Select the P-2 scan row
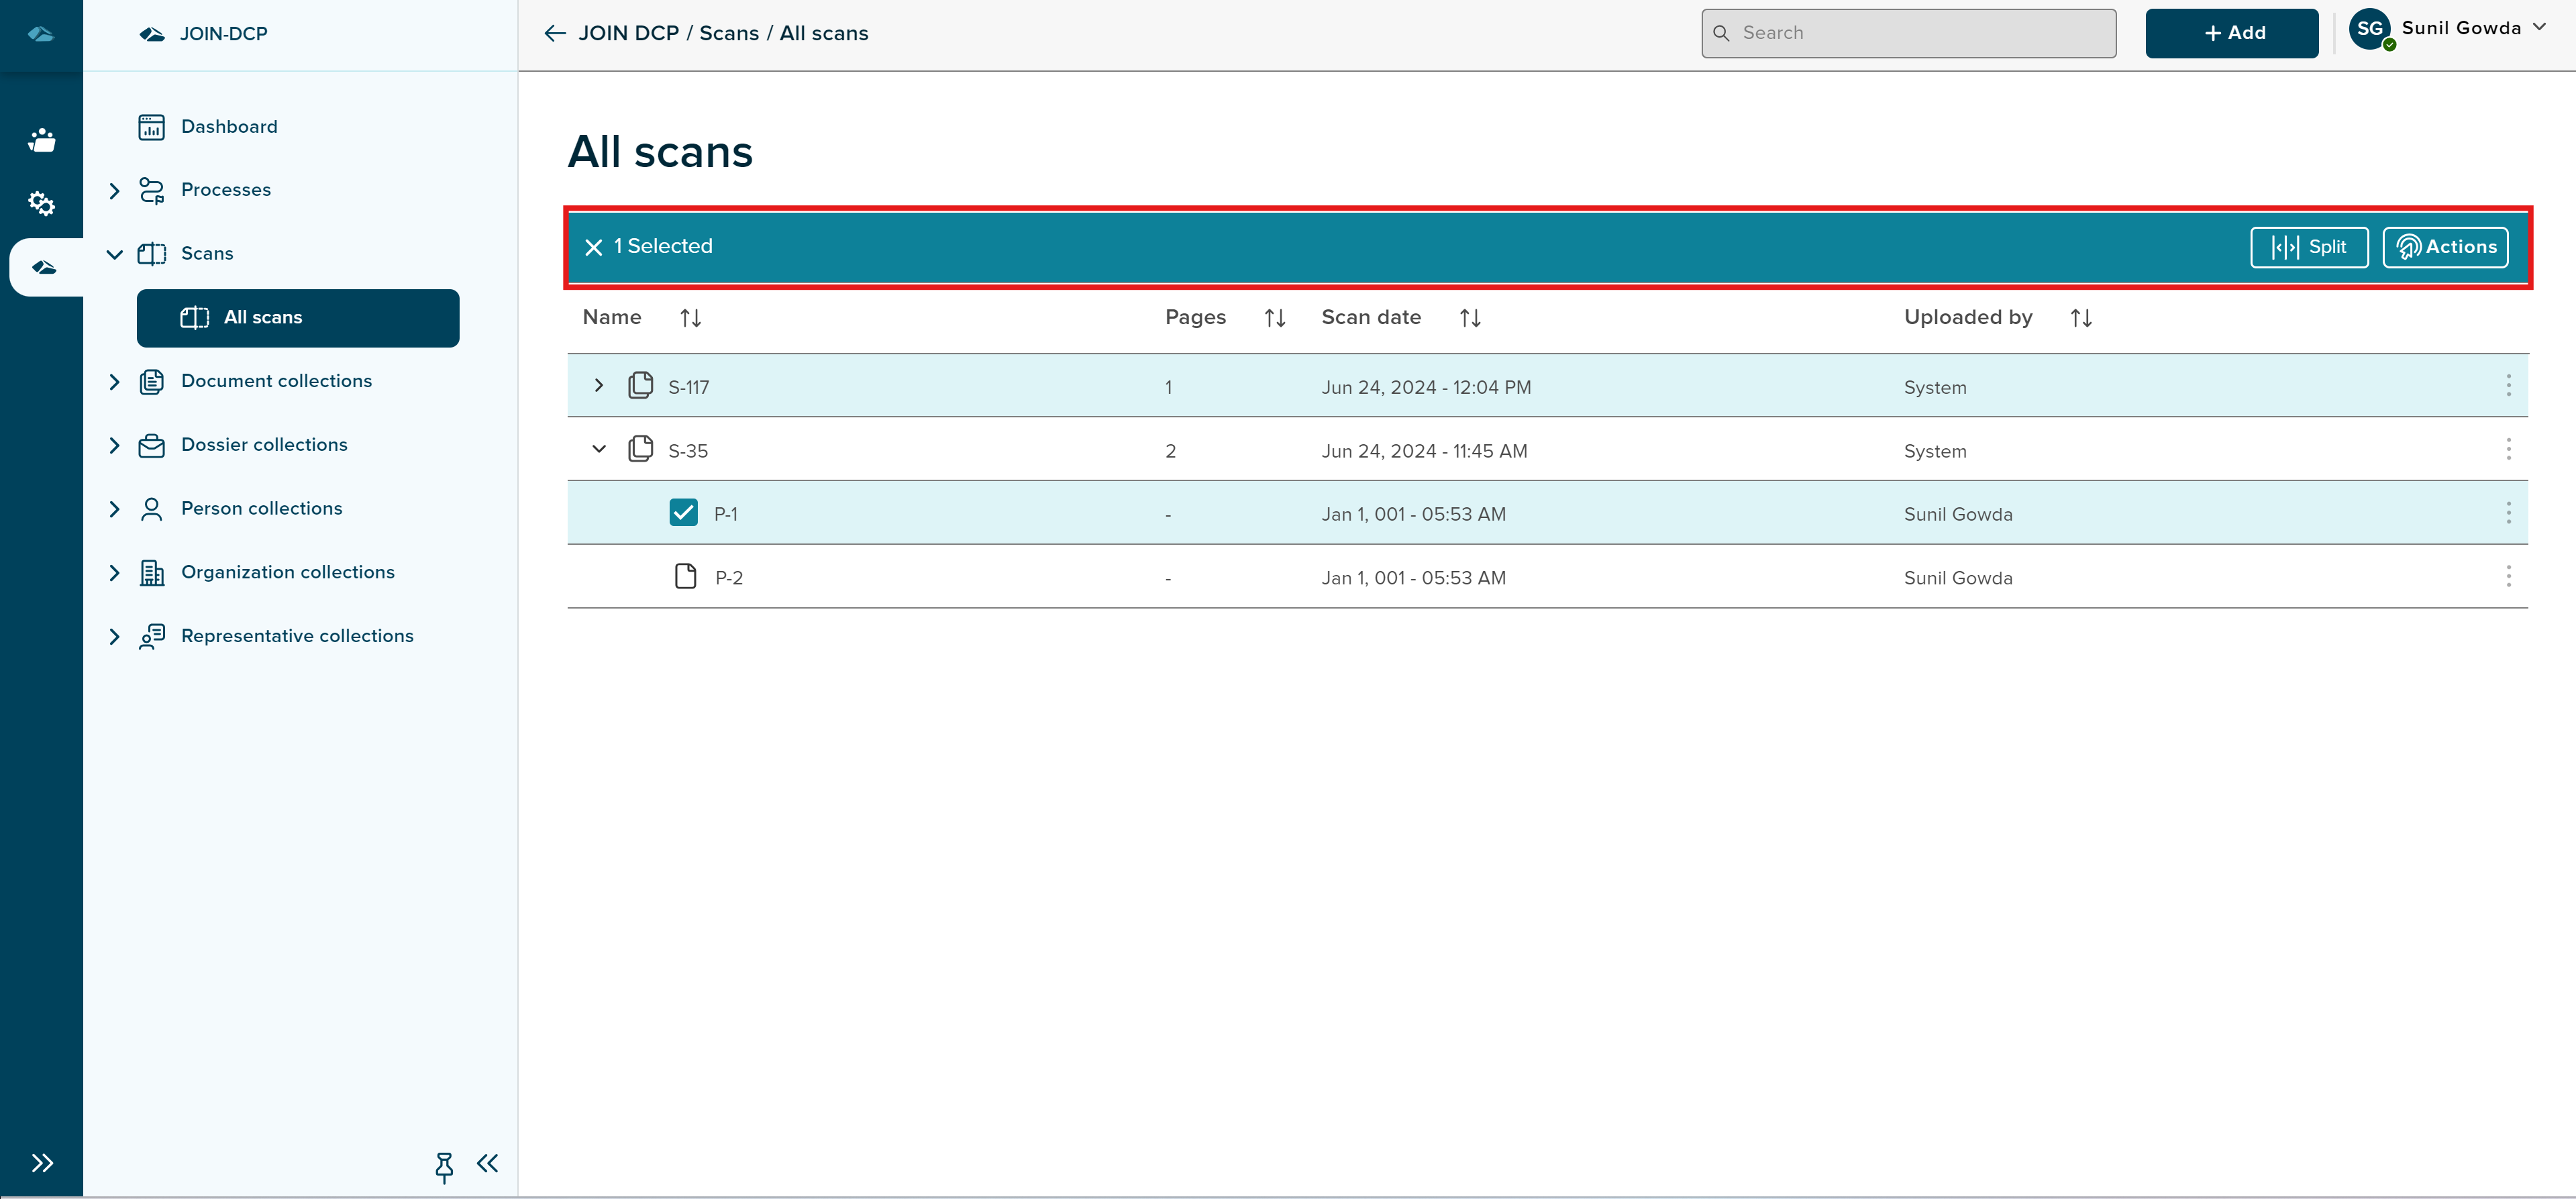 click(x=728, y=577)
